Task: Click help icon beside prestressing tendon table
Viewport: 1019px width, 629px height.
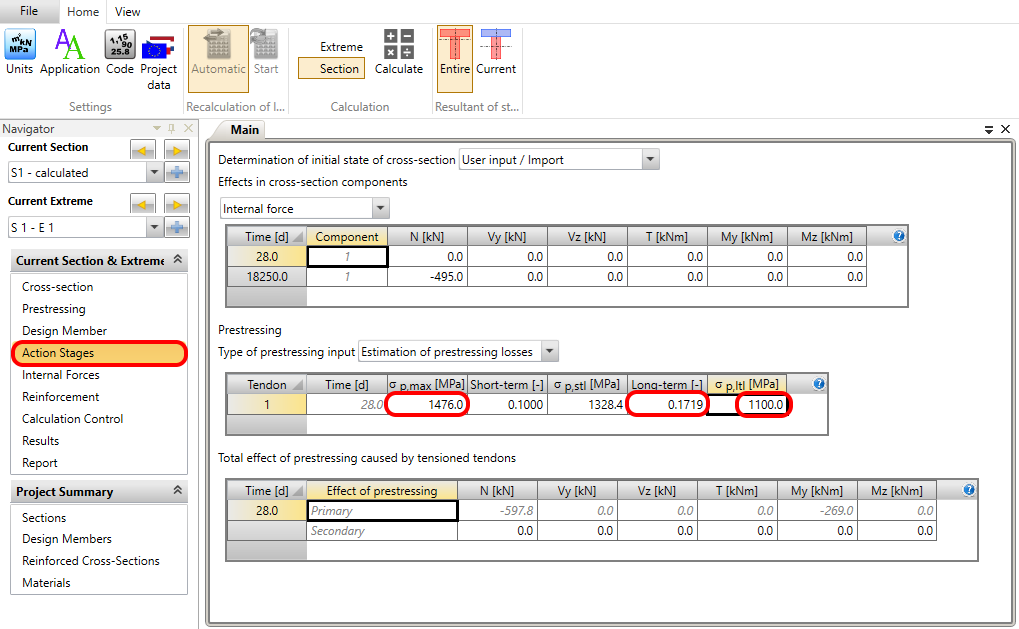Action: tap(820, 384)
